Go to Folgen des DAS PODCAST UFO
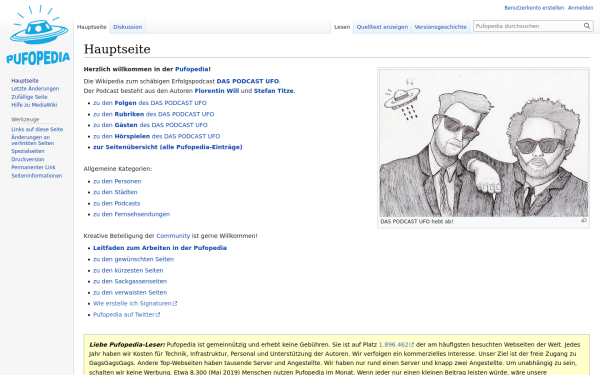The height and width of the screenshot is (375, 600). click(x=150, y=103)
